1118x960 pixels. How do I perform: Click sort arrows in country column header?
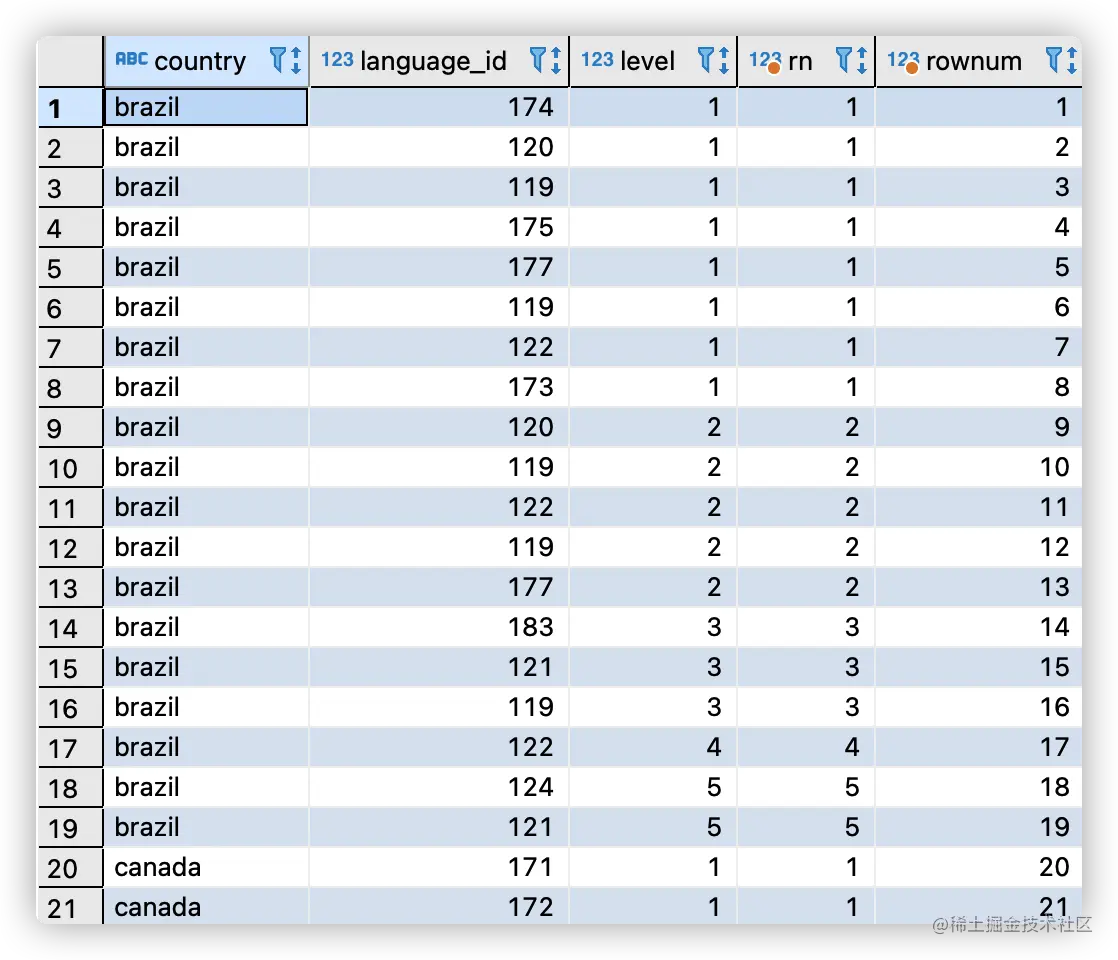[x=296, y=61]
